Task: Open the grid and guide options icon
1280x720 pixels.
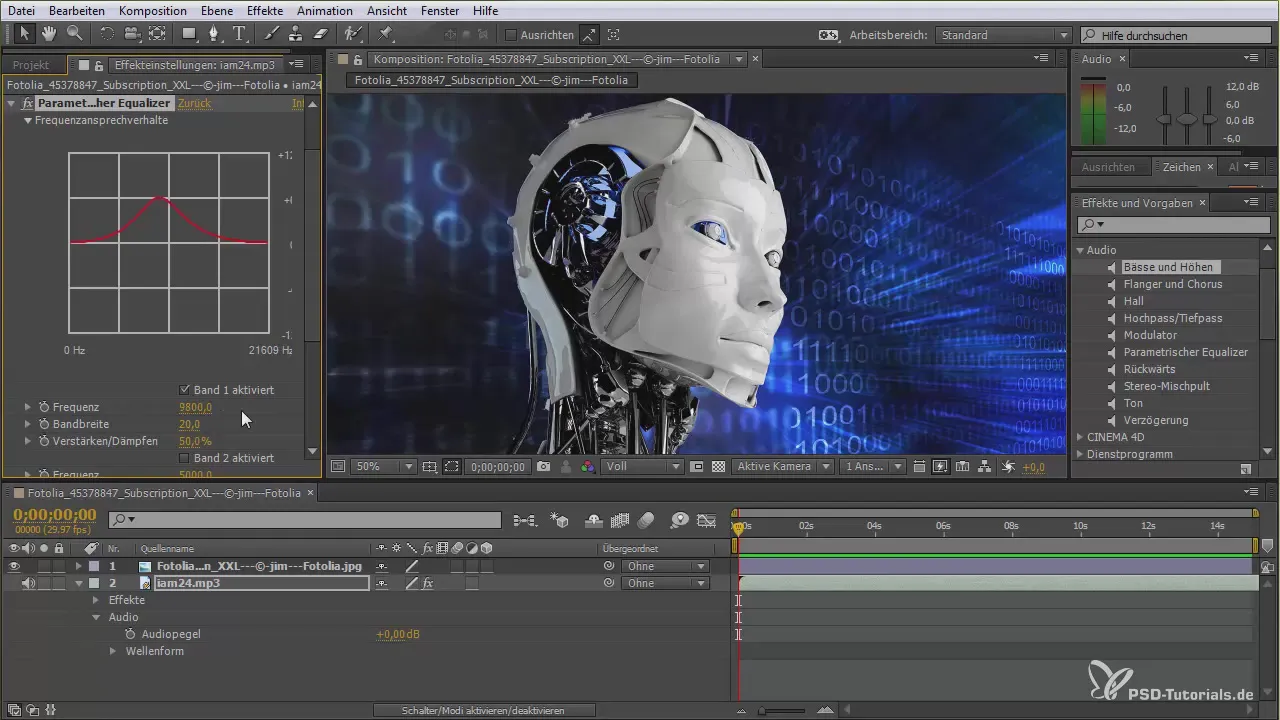Action: point(430,467)
